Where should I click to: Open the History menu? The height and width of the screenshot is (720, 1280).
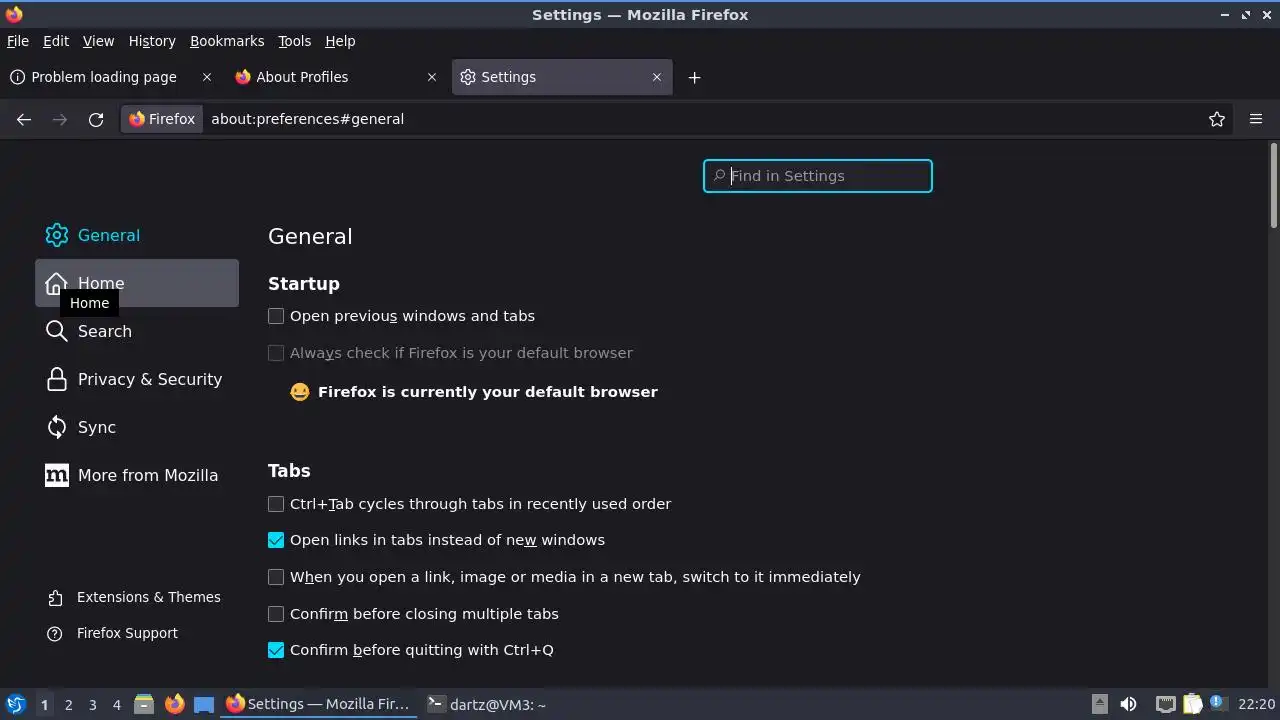click(152, 41)
